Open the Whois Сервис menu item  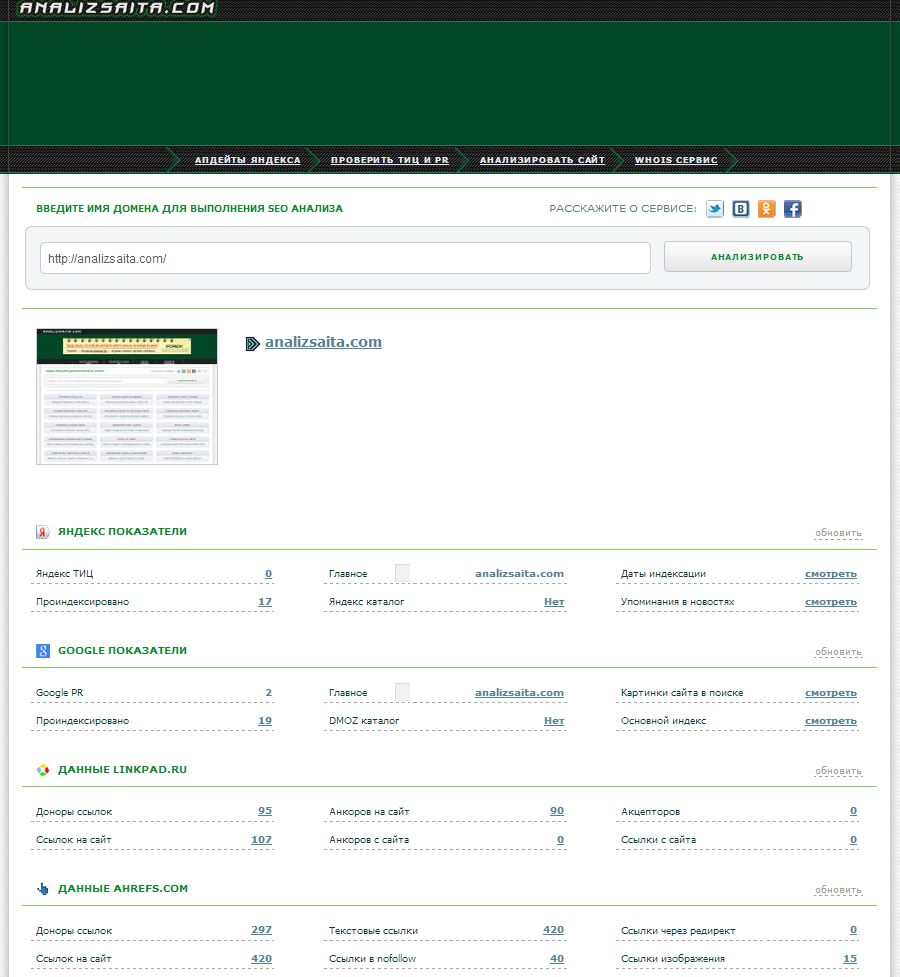coord(675,160)
